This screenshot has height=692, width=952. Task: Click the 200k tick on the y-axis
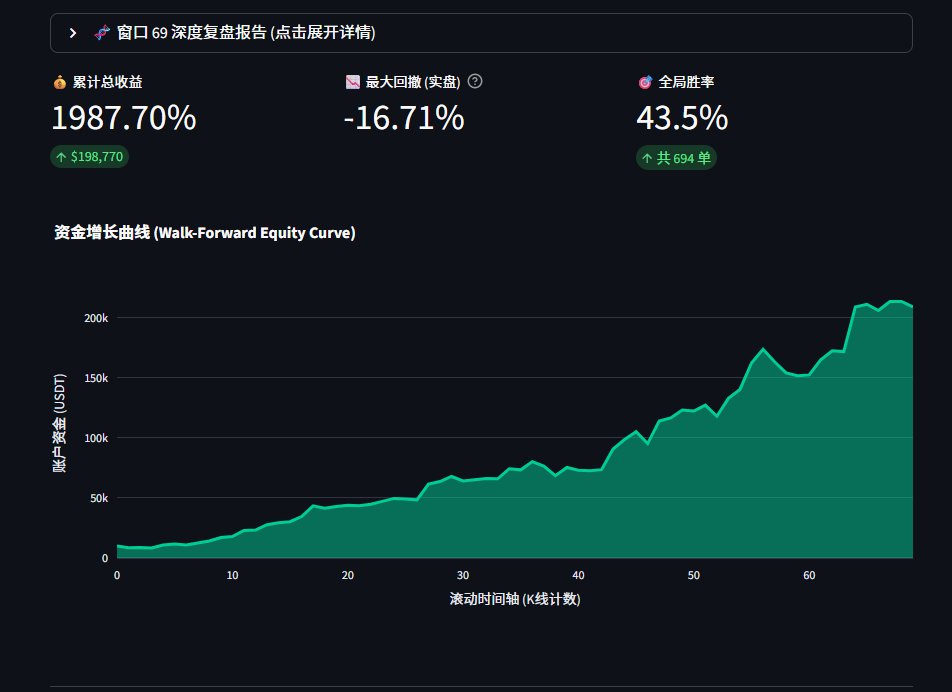(96, 318)
